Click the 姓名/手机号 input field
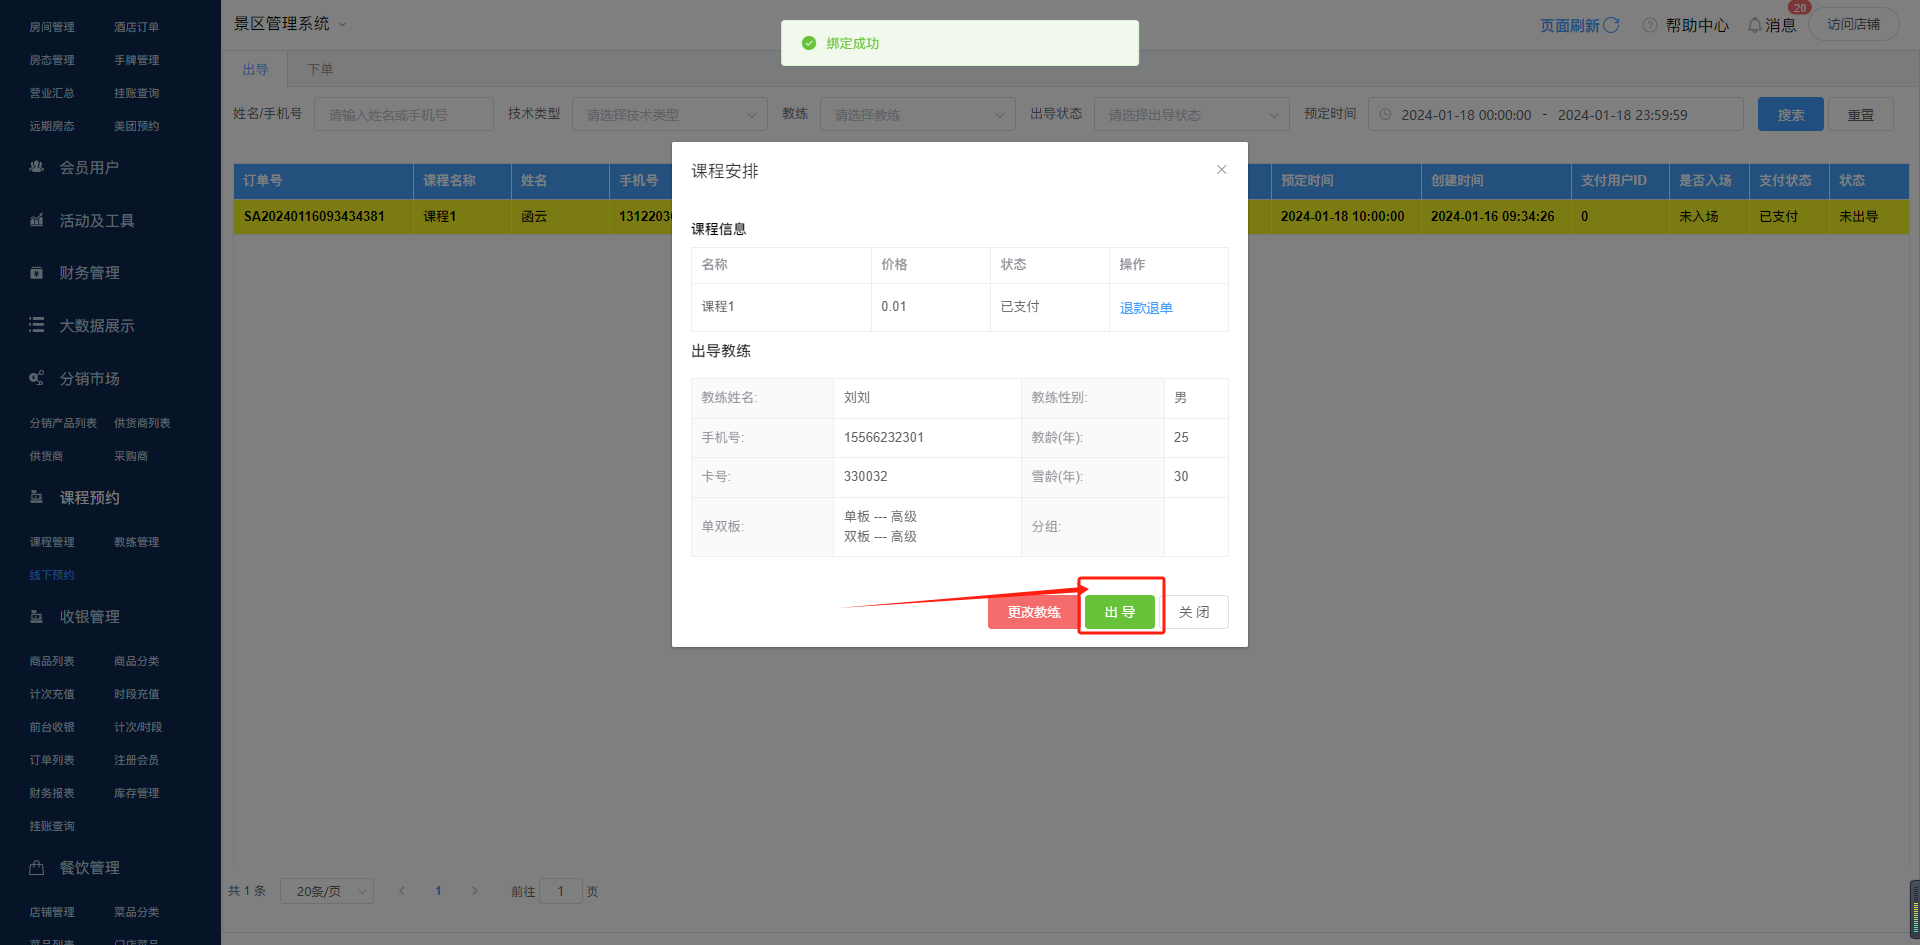1920x945 pixels. click(404, 115)
